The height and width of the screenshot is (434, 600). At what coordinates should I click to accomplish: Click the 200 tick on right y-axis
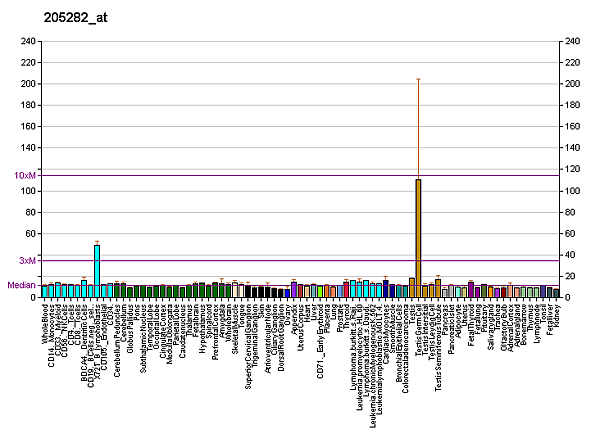coord(572,84)
